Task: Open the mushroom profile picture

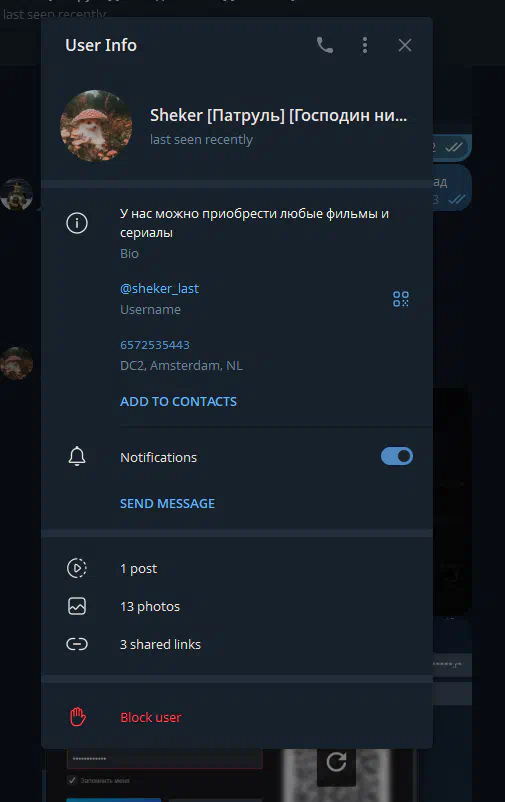Action: (96, 126)
